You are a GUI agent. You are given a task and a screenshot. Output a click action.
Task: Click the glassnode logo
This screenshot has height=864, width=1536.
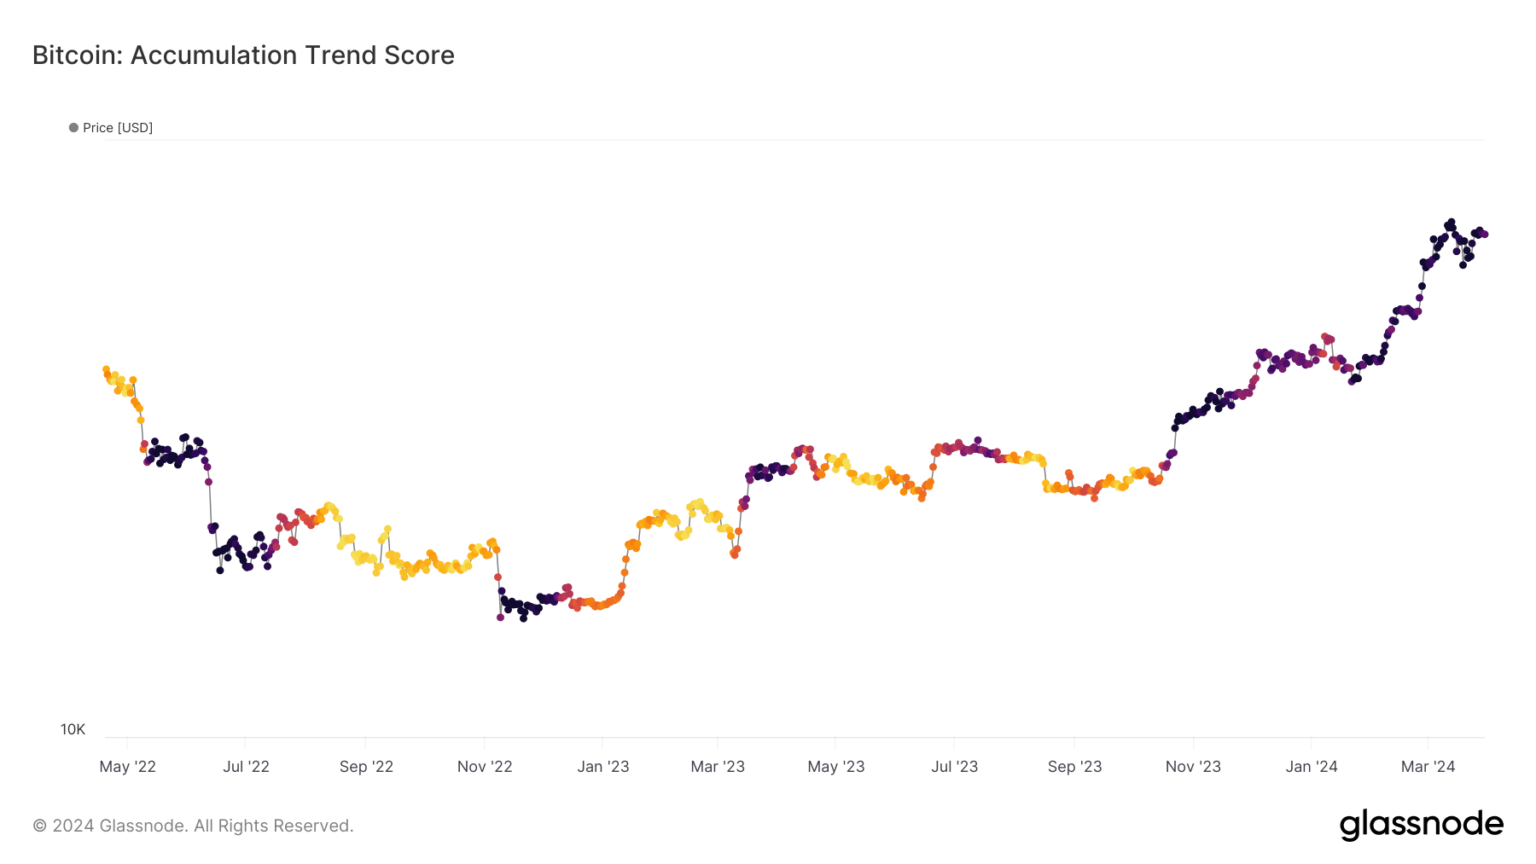coord(1421,825)
